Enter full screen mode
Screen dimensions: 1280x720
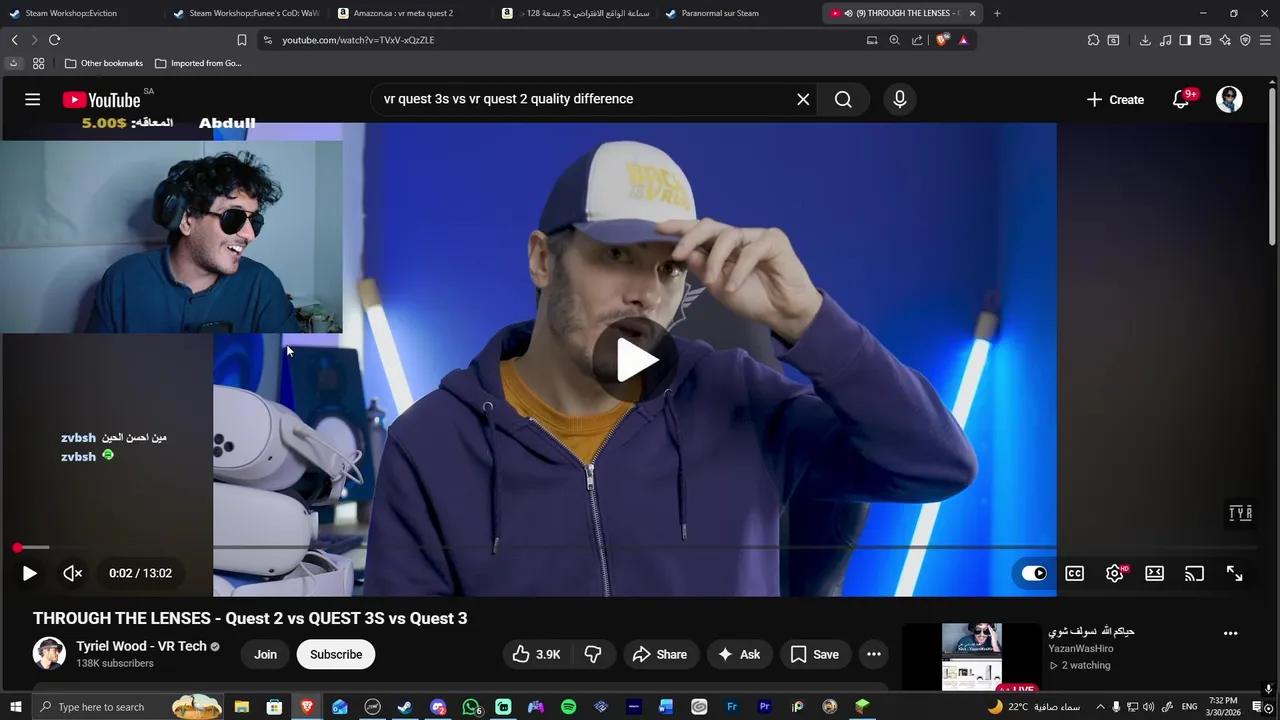pos(1235,573)
